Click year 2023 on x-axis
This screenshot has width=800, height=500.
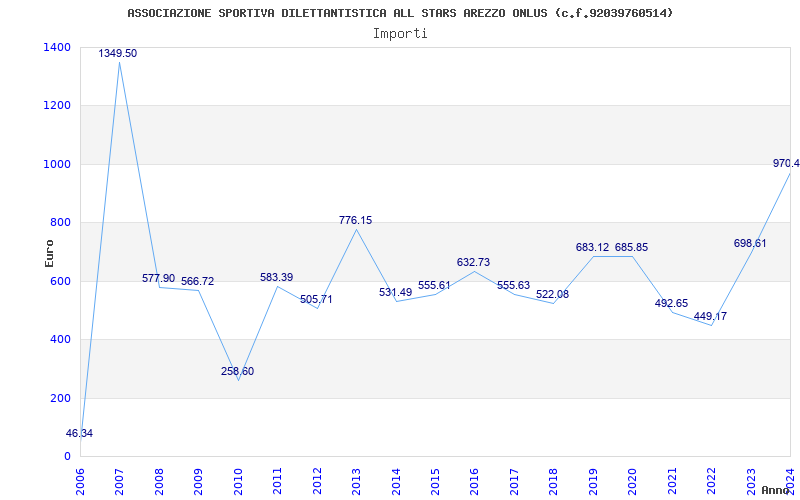point(751,481)
